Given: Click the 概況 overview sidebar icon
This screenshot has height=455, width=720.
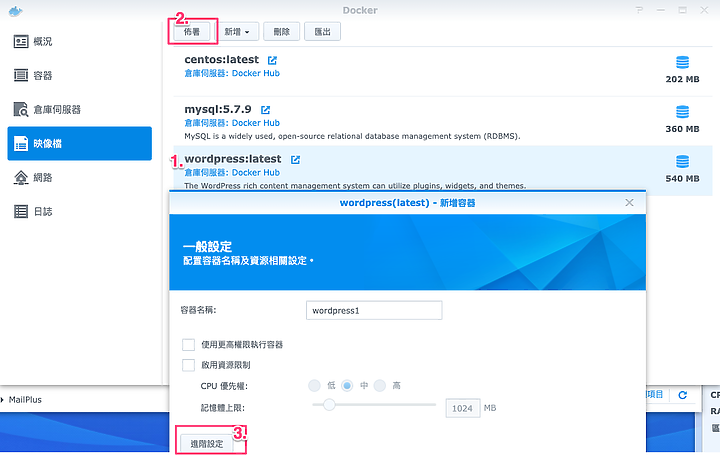Looking at the screenshot, I should pyautogui.click(x=21, y=42).
